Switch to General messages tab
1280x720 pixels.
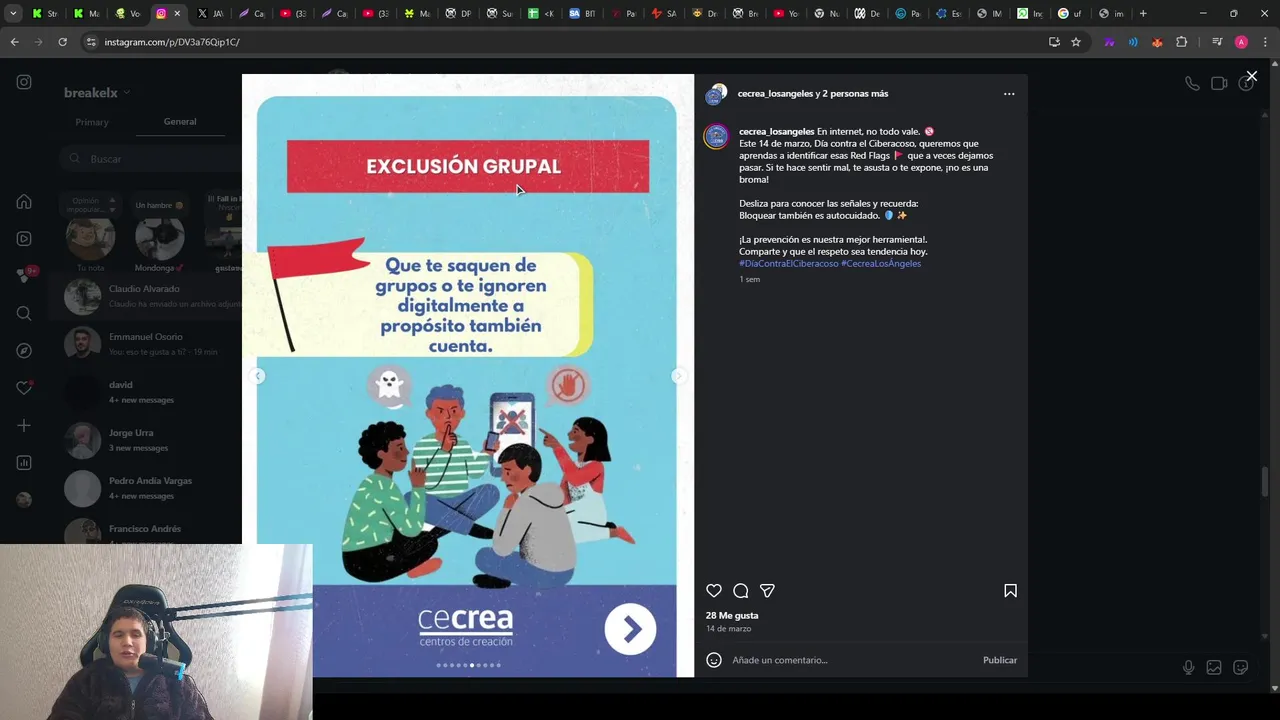click(180, 121)
